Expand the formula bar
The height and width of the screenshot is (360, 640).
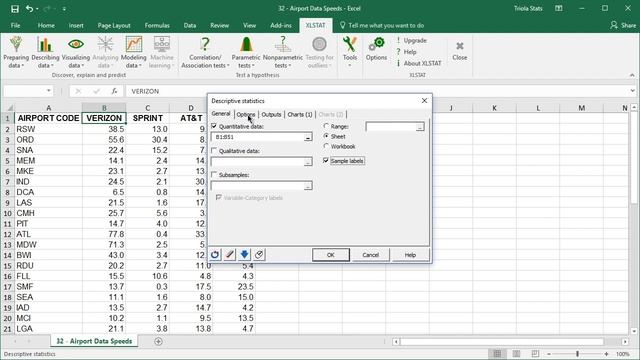coord(632,91)
